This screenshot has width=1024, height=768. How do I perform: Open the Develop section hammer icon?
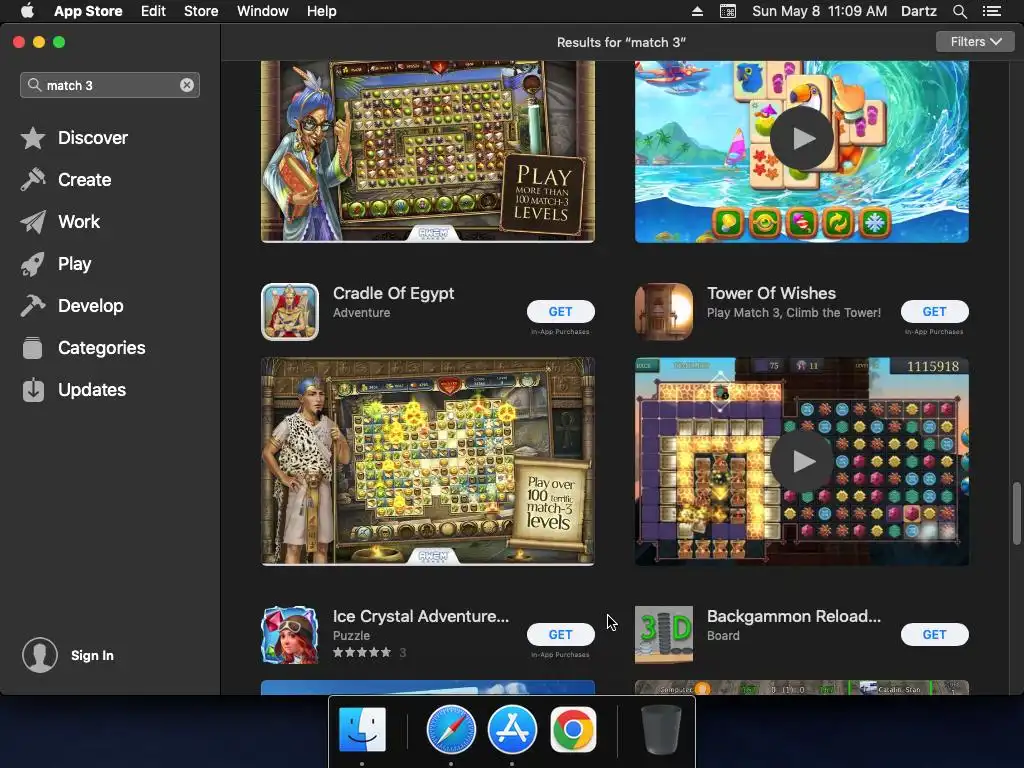[x=33, y=306]
